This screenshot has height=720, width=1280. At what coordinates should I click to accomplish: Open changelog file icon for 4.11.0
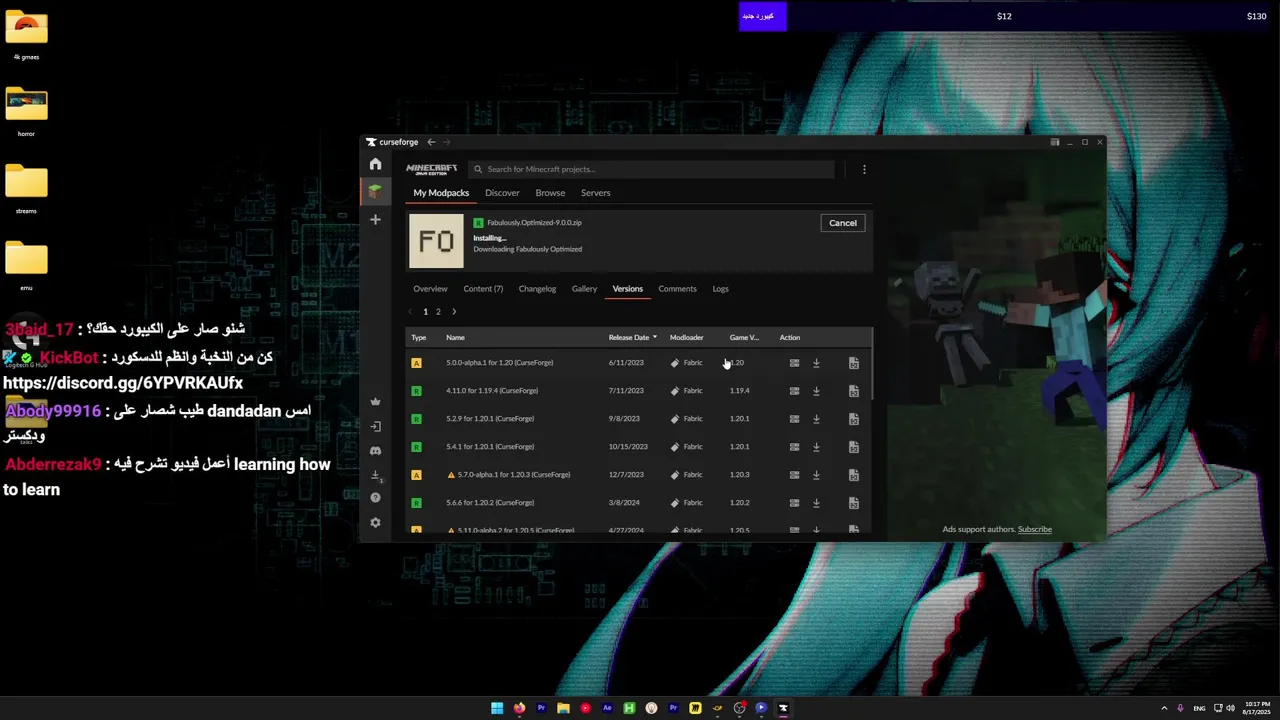pyautogui.click(x=853, y=391)
